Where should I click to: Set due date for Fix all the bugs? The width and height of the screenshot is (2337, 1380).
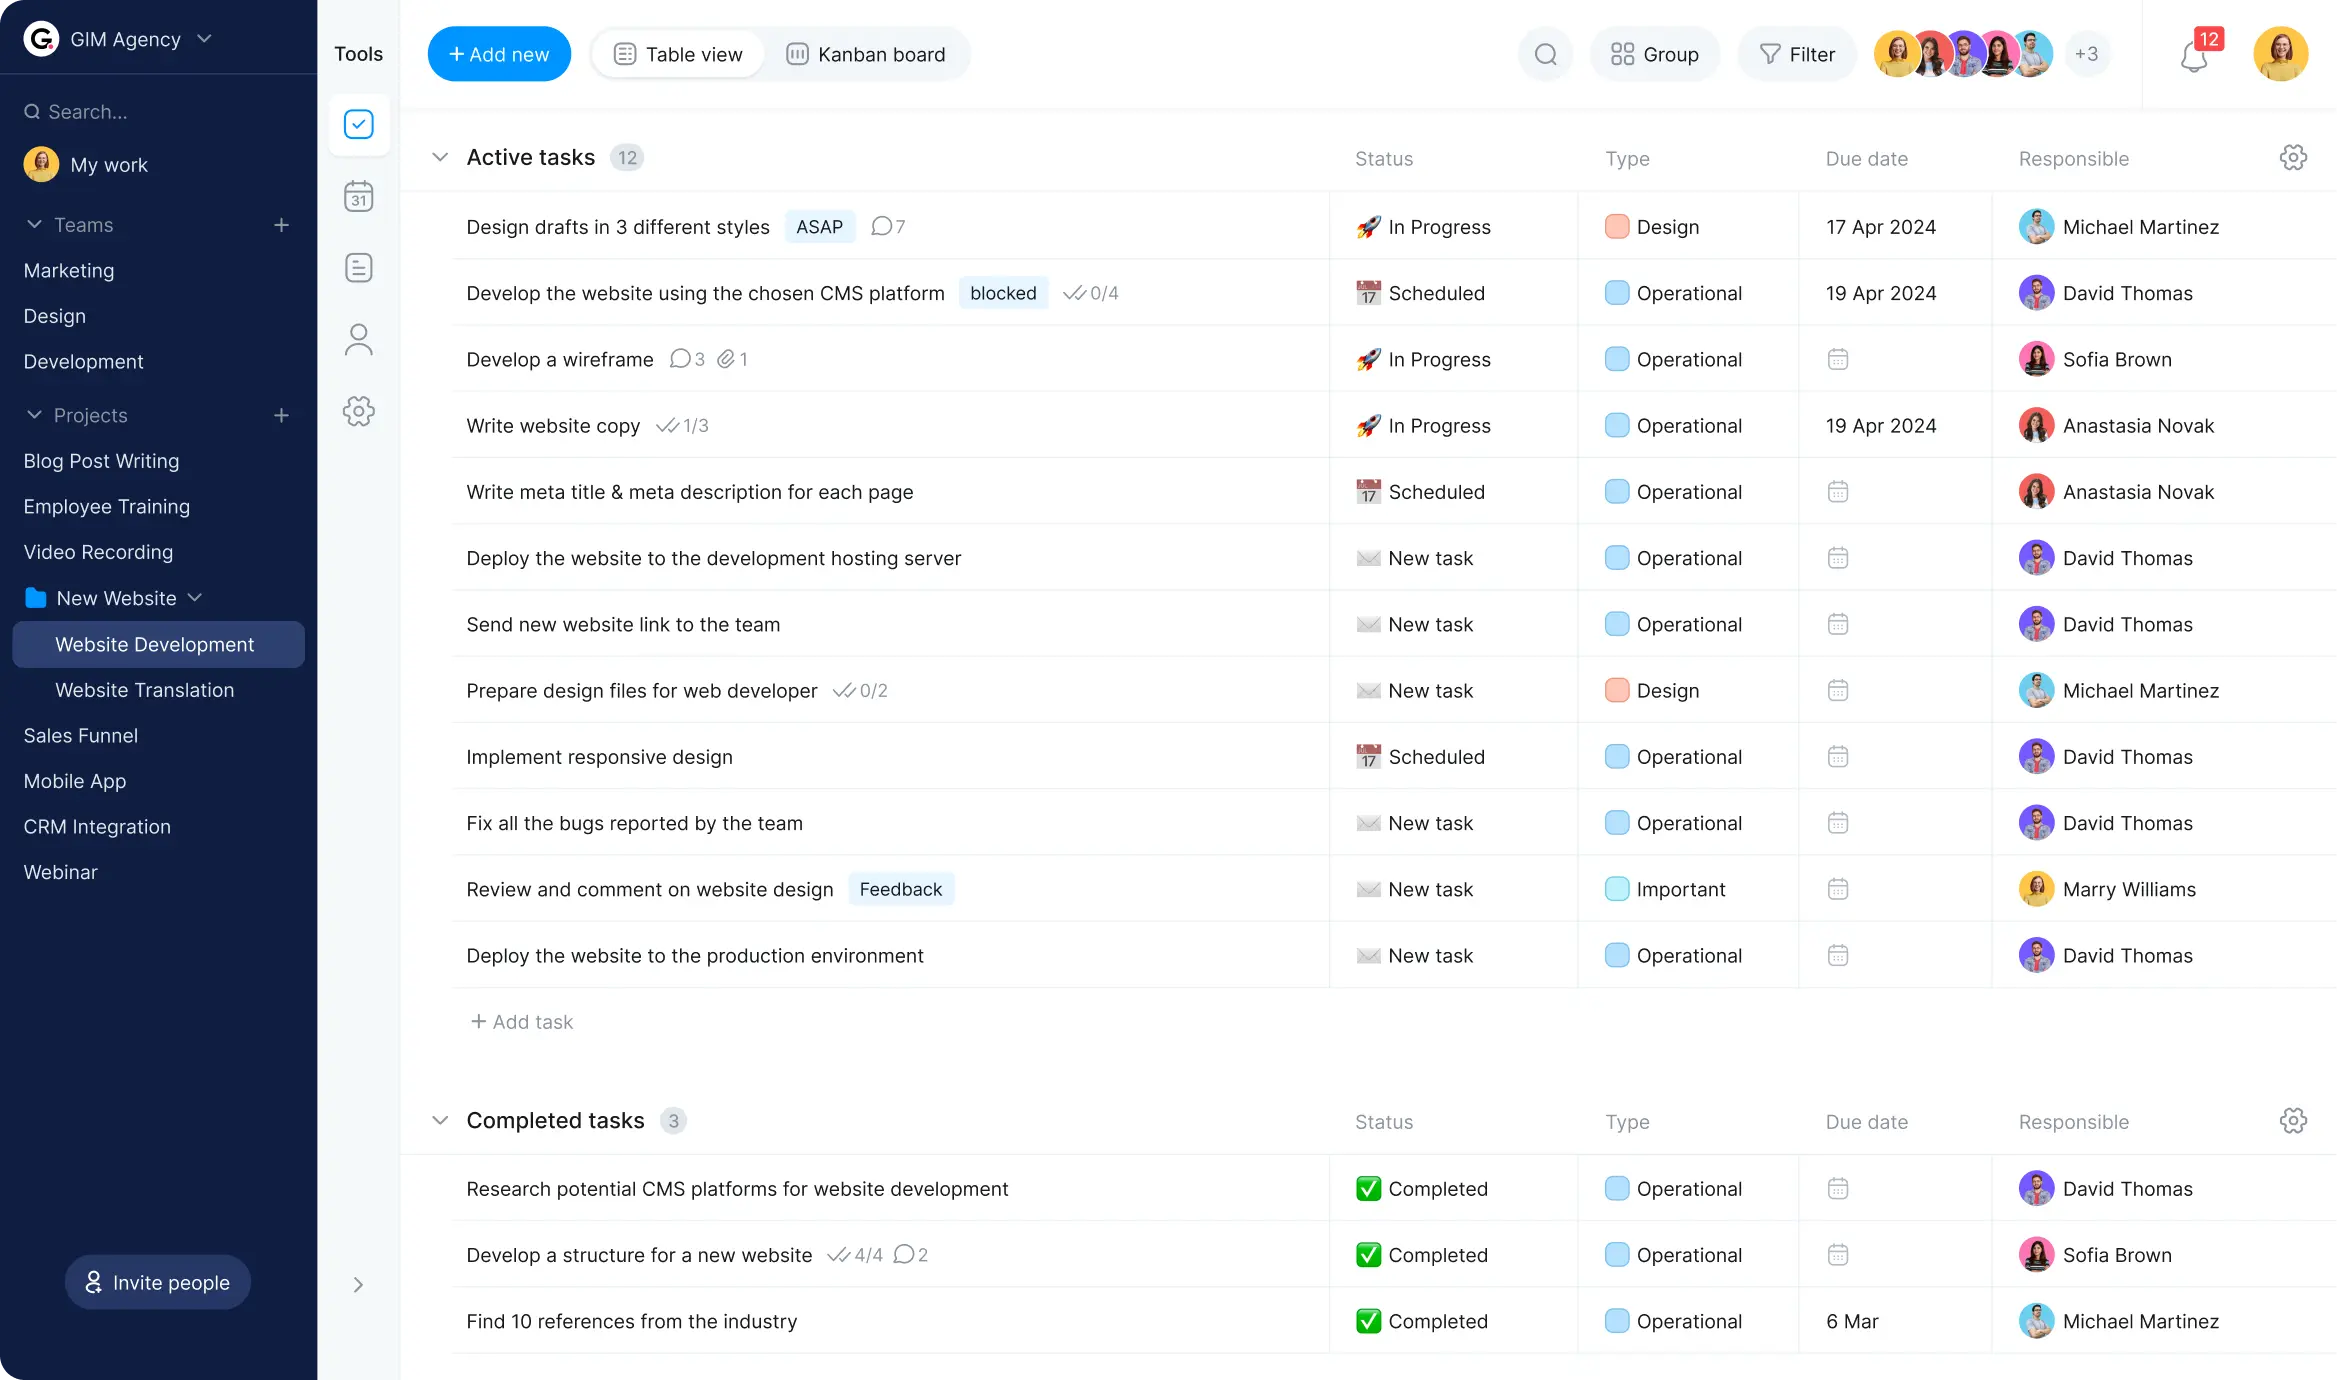pos(1837,823)
